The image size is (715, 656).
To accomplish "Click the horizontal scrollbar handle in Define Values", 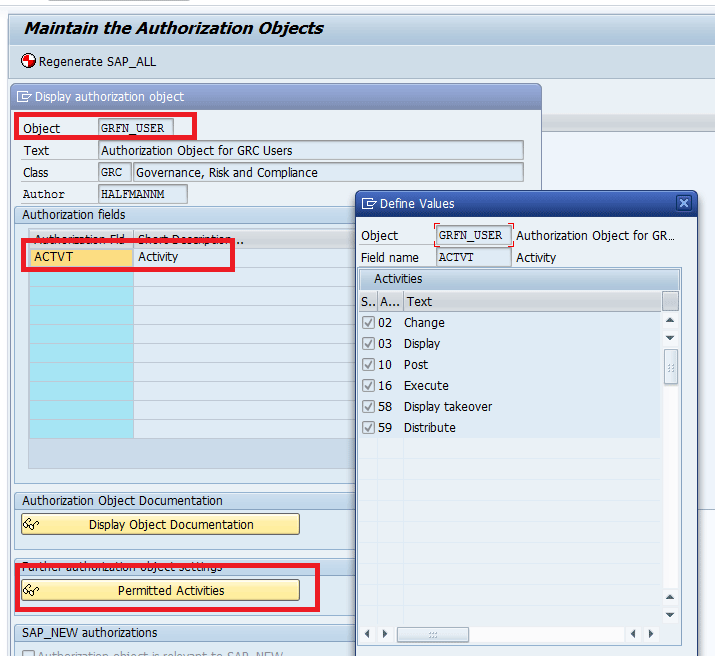I will (x=432, y=634).
